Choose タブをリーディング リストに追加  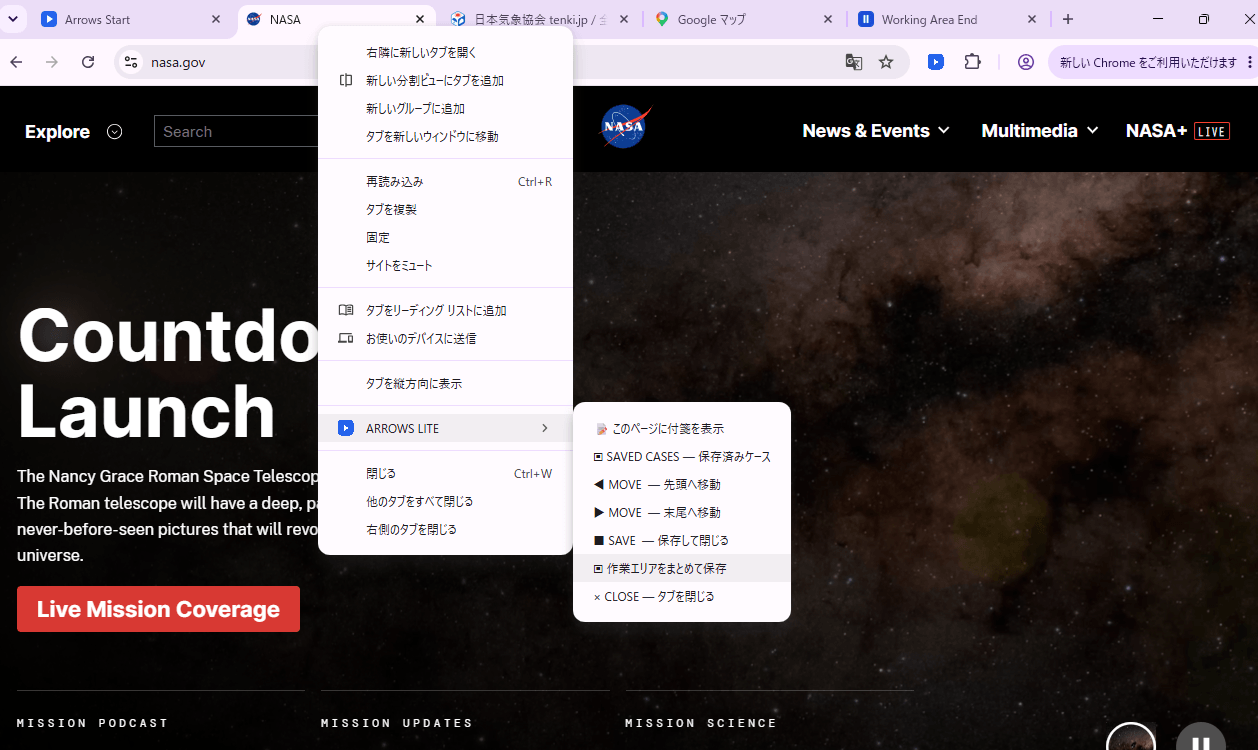tap(445, 310)
